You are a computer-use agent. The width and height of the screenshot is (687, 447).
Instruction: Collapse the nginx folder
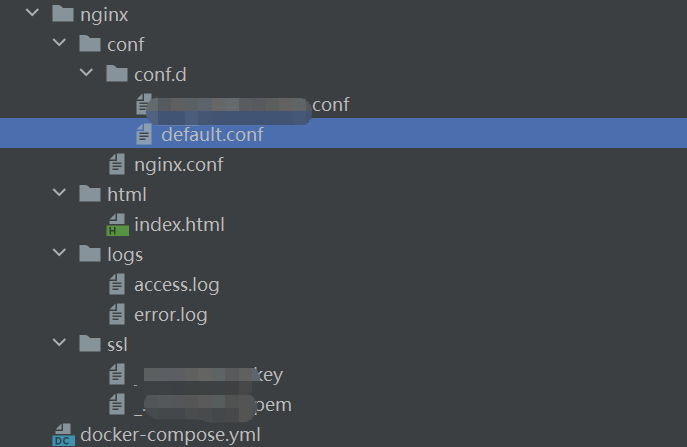(x=32, y=14)
